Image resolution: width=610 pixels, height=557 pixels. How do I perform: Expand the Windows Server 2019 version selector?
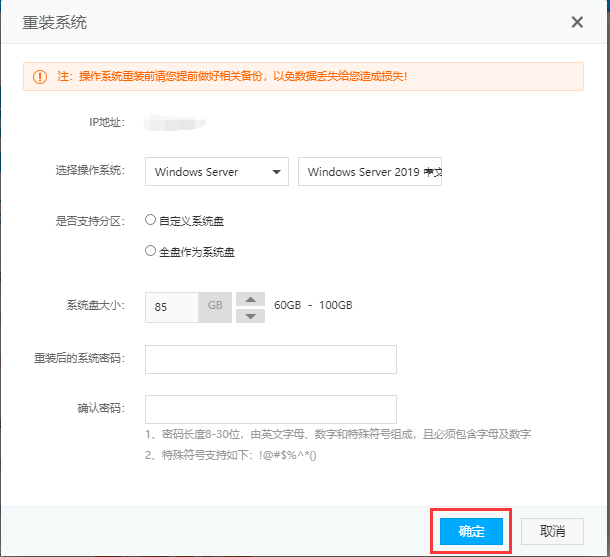370,172
